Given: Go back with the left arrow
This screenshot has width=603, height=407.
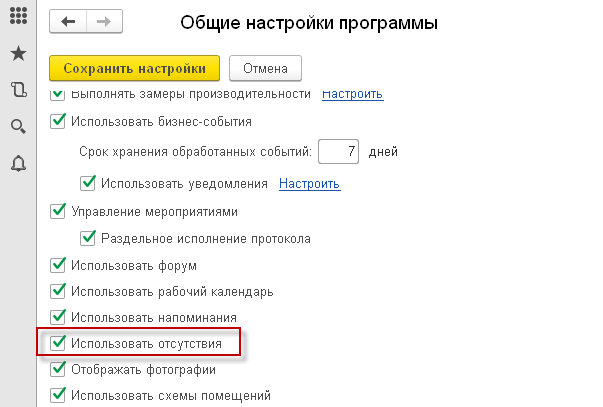Looking at the screenshot, I should 68,21.
